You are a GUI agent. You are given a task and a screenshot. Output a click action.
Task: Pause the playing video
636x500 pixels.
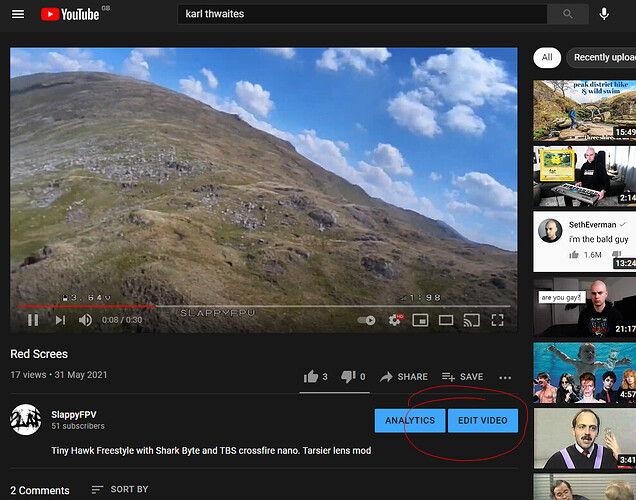[x=33, y=320]
